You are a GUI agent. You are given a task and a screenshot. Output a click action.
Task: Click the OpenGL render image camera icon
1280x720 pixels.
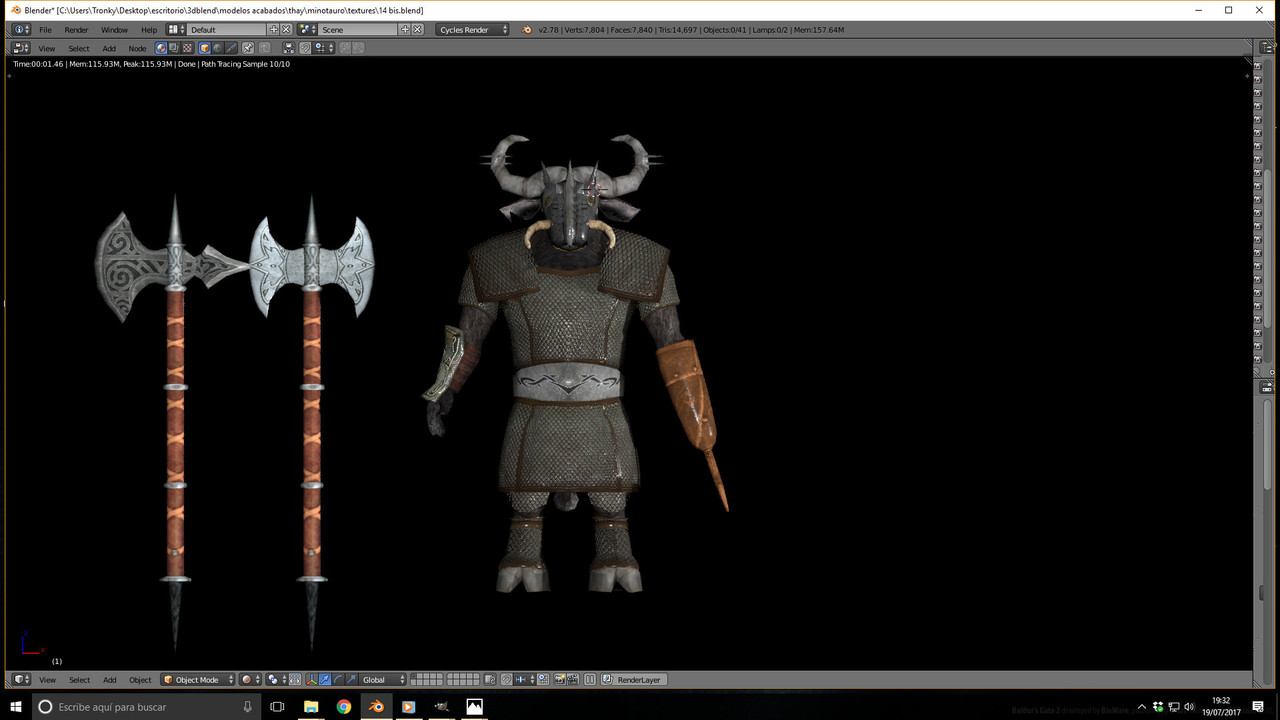tap(559, 680)
